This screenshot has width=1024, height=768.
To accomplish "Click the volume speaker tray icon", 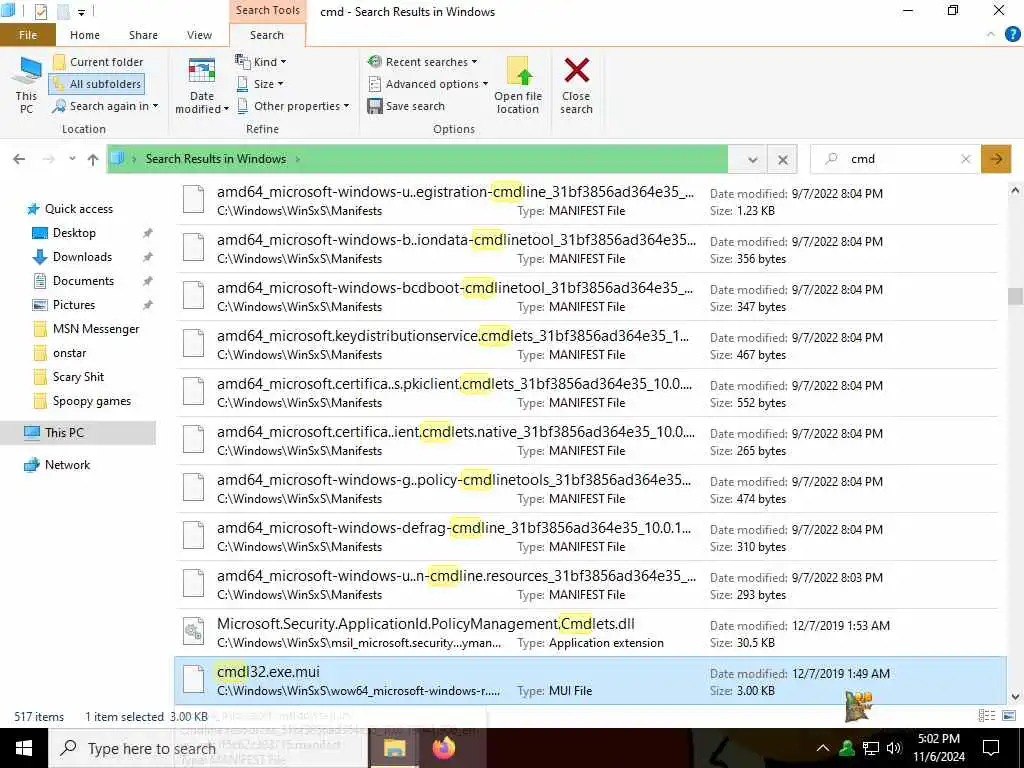I will coord(894,748).
